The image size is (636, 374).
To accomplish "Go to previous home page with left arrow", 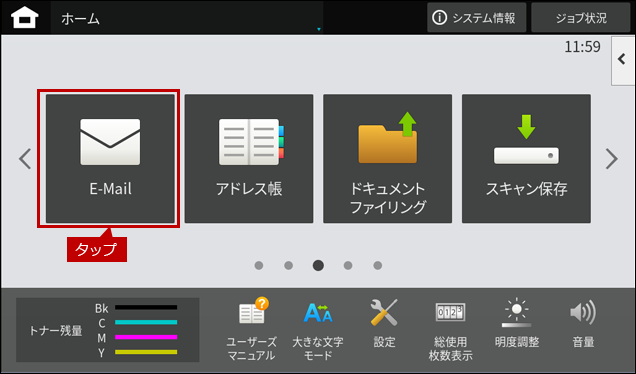I will point(25,159).
